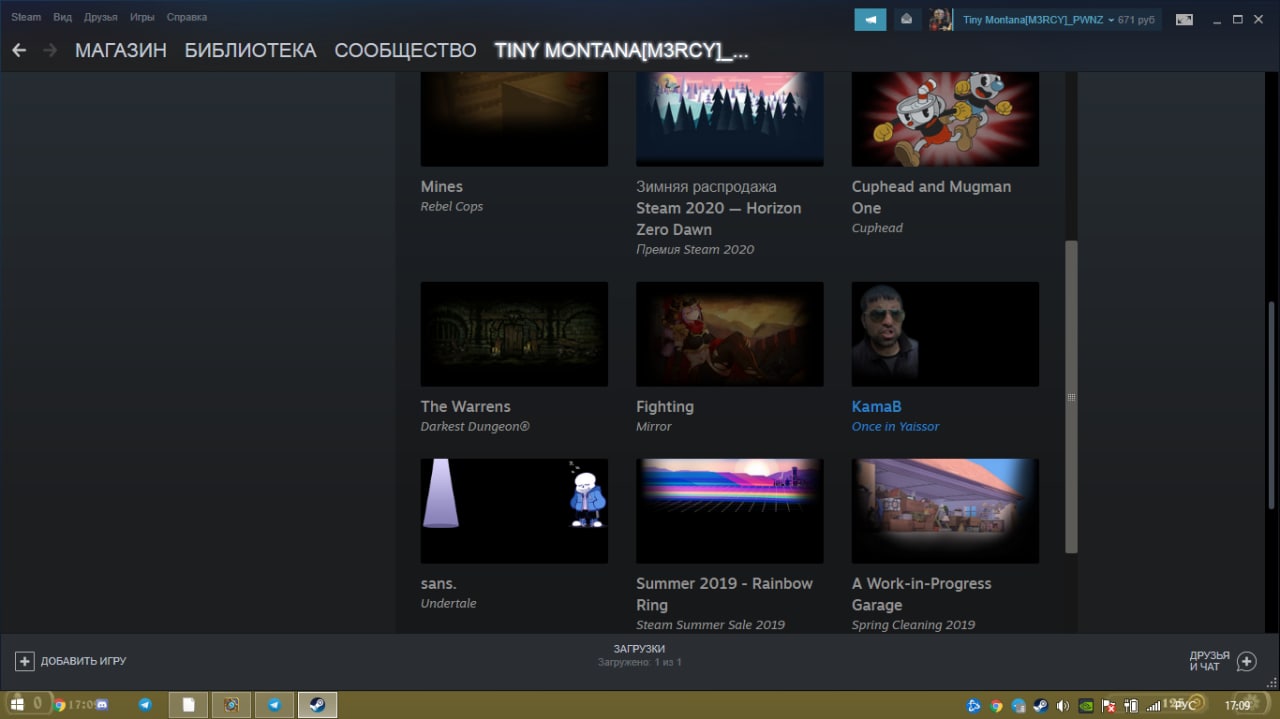Viewport: 1280px width, 719px height.
Task: Click the Undertale subtitle
Action: click(x=449, y=603)
